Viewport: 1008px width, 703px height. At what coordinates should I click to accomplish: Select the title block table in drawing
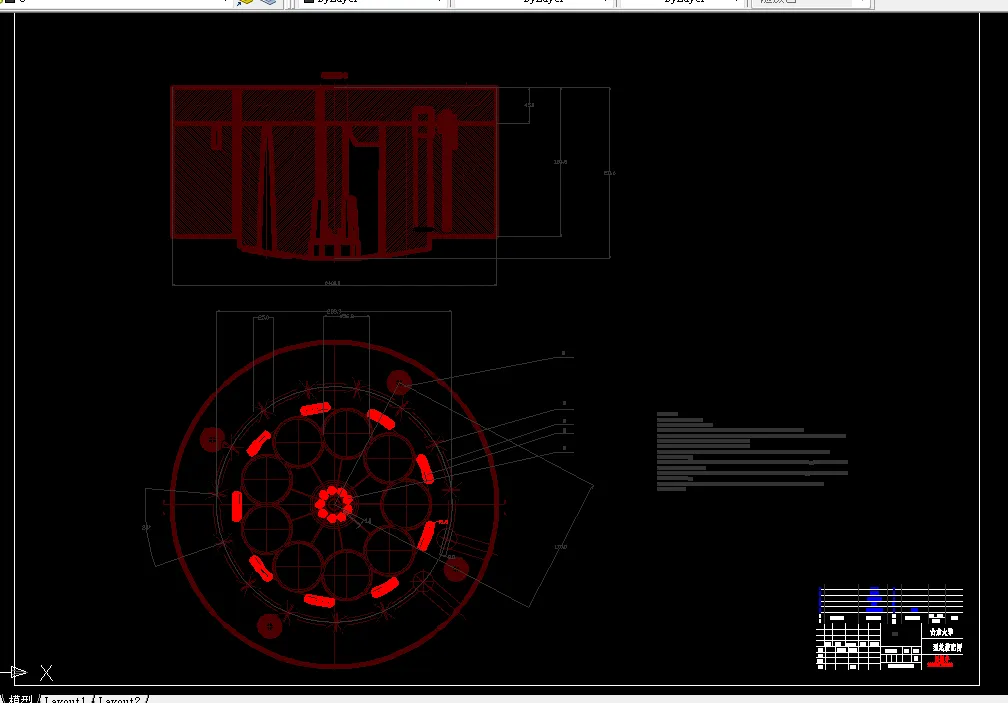click(x=890, y=627)
